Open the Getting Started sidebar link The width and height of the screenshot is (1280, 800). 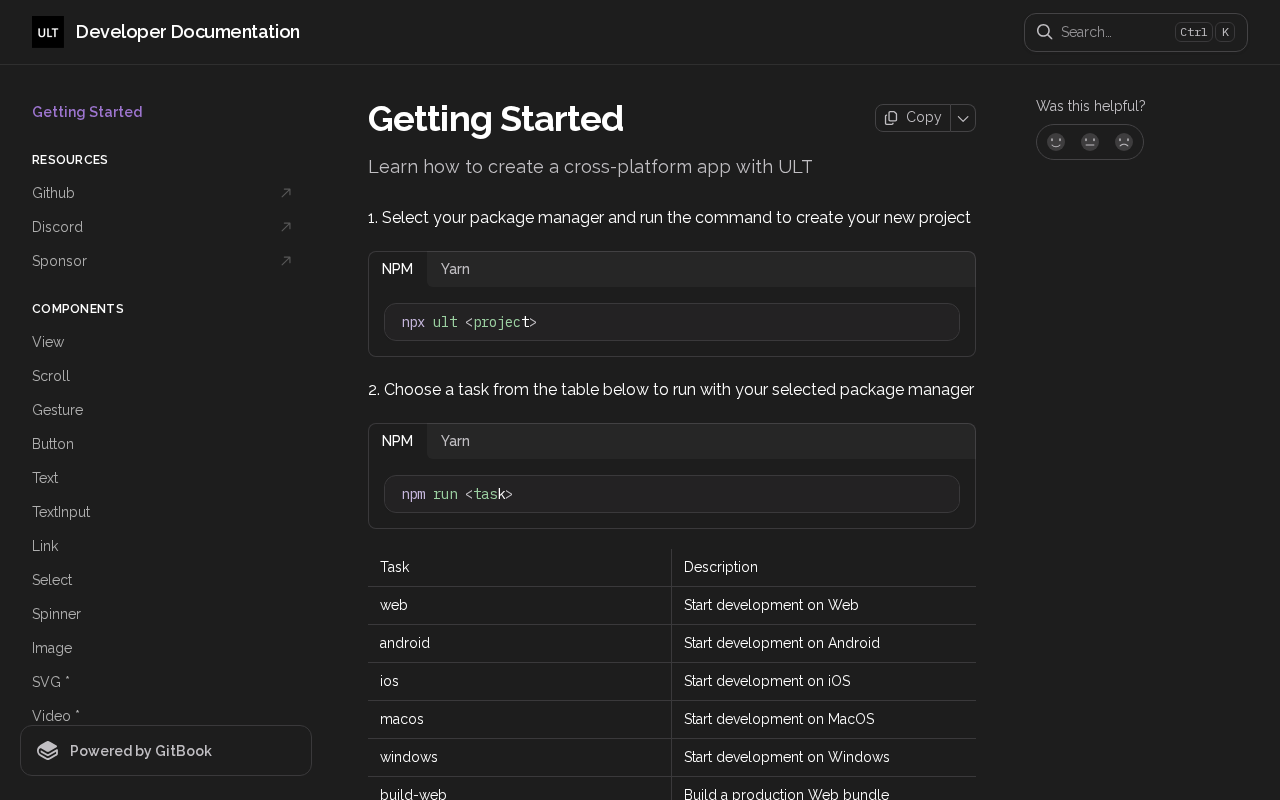tap(87, 112)
